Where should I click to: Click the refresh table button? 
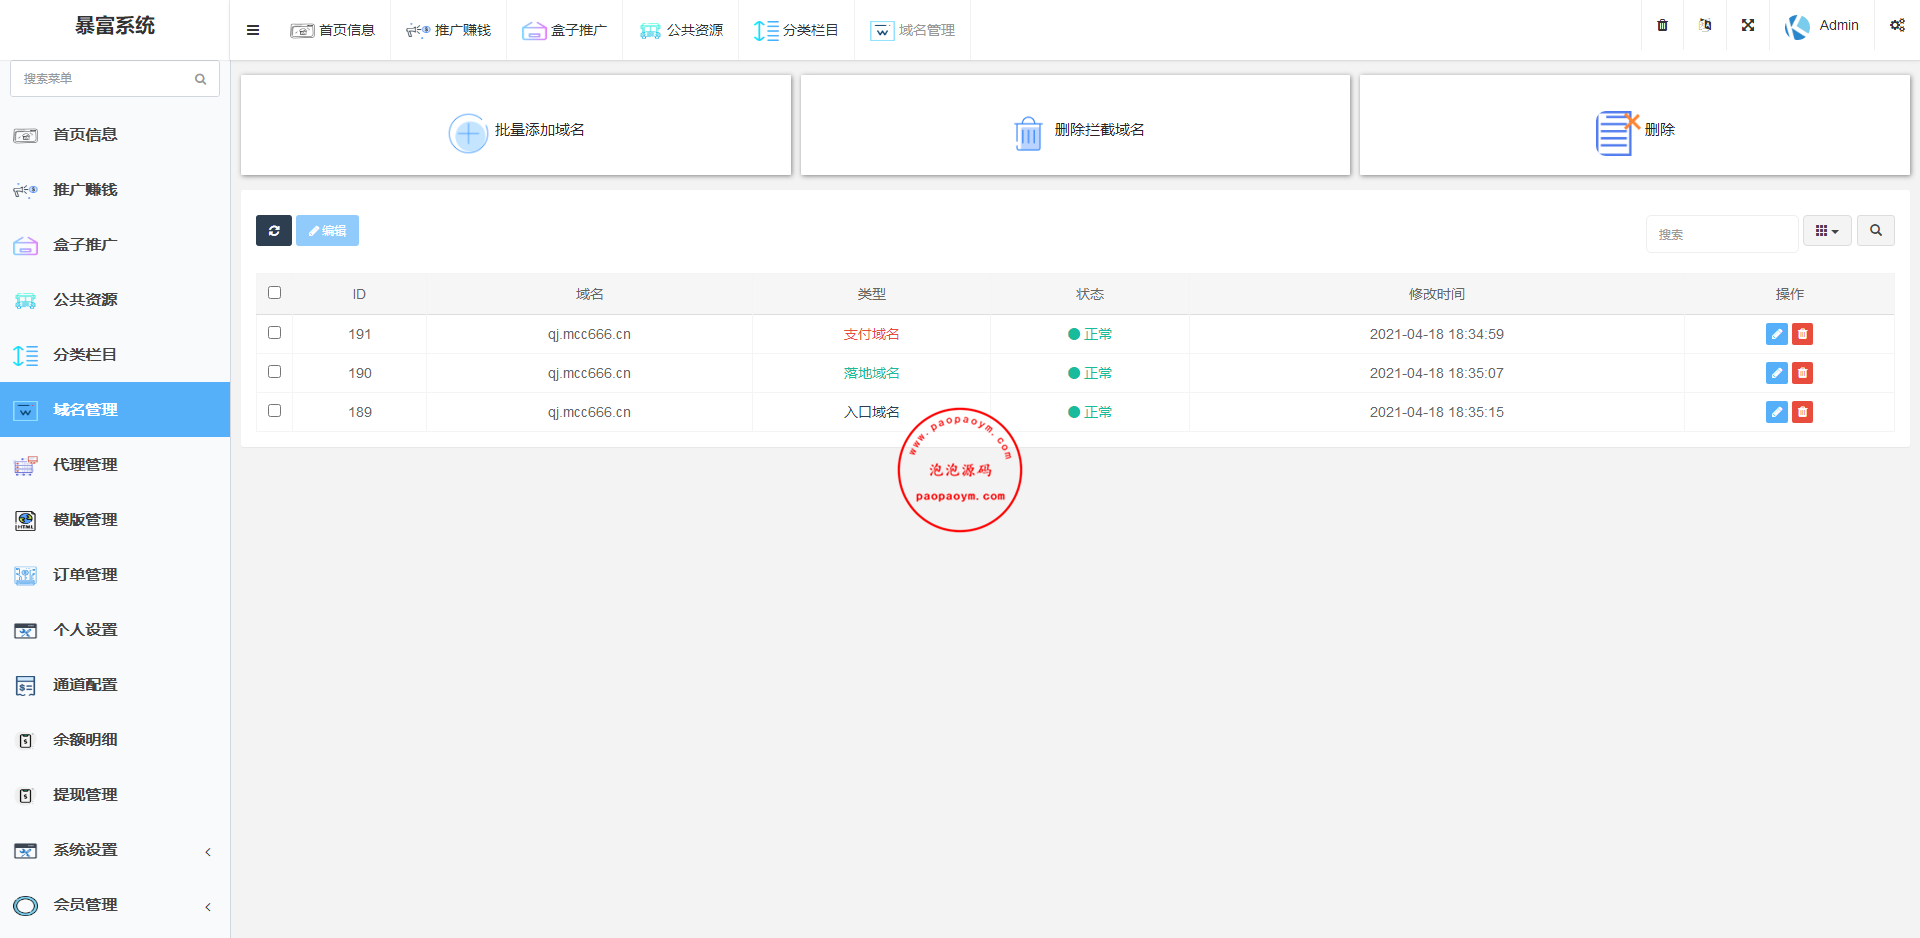[x=273, y=231]
